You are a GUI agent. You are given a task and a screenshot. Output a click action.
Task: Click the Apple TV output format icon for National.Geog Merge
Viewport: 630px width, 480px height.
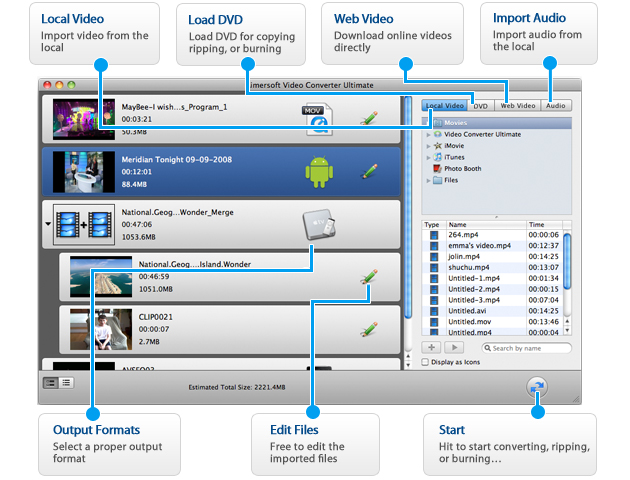(319, 224)
